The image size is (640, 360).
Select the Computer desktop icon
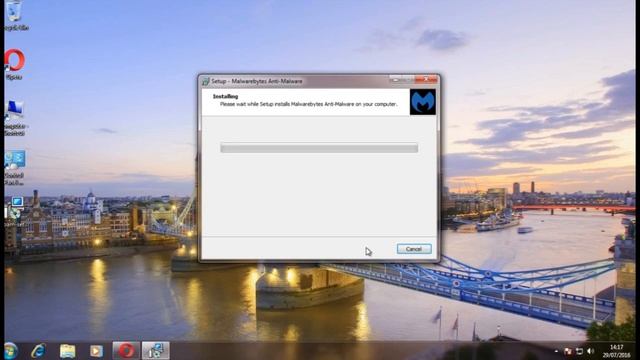pos(15,118)
